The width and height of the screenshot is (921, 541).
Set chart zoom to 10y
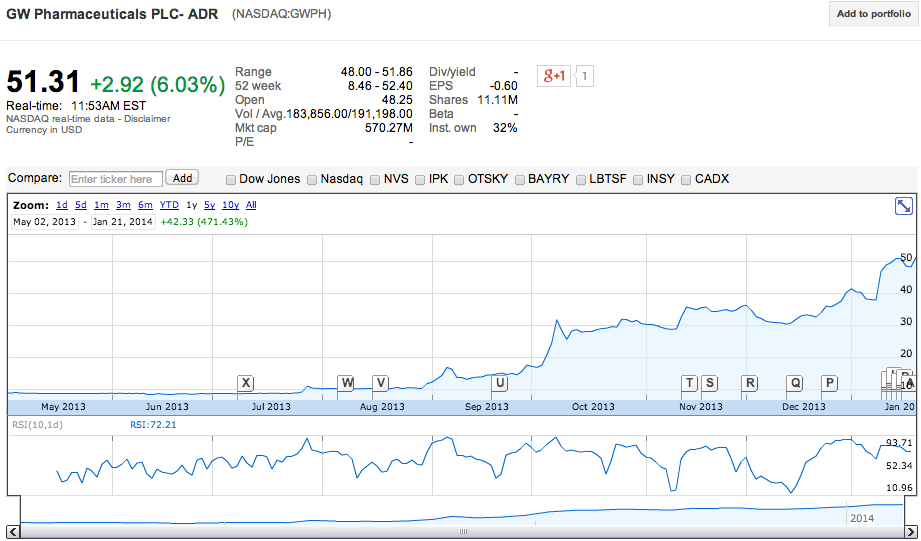click(x=230, y=205)
